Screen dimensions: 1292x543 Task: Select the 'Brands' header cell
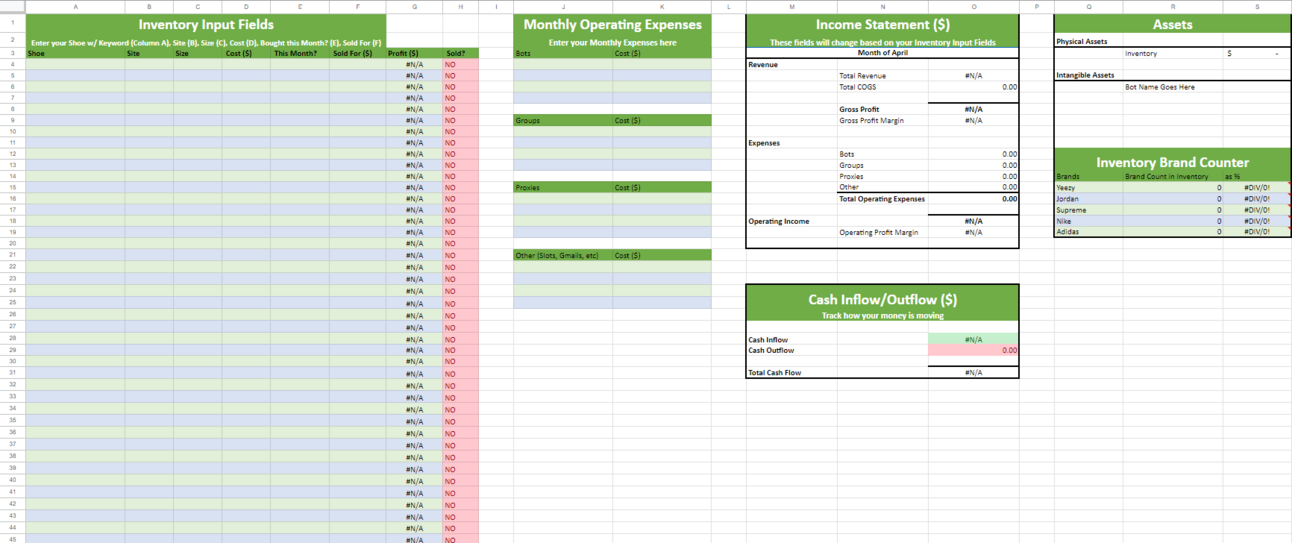[1089, 176]
